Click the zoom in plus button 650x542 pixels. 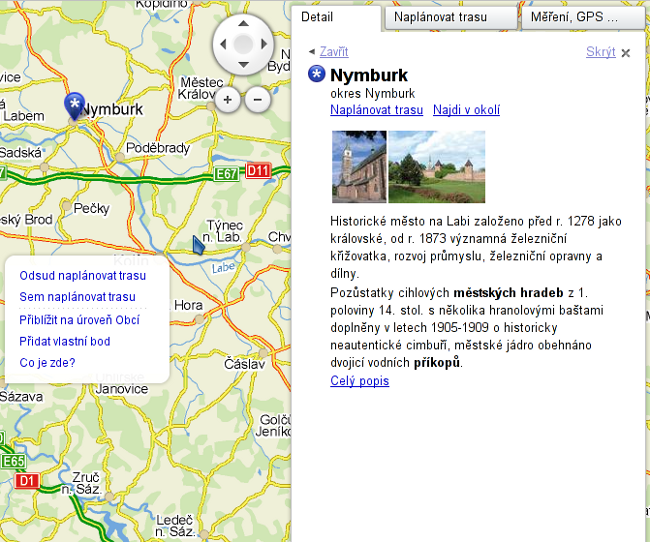click(227, 99)
